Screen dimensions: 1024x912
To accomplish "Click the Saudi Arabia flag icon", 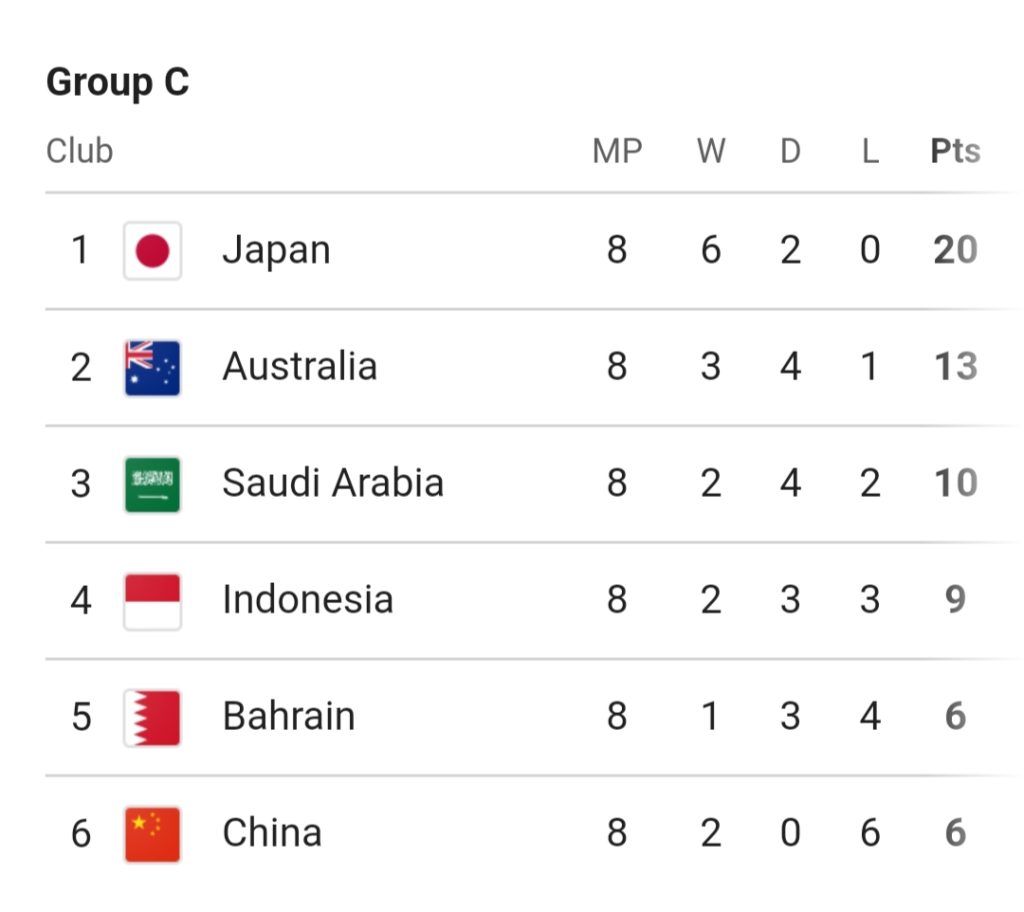I will (x=152, y=484).
